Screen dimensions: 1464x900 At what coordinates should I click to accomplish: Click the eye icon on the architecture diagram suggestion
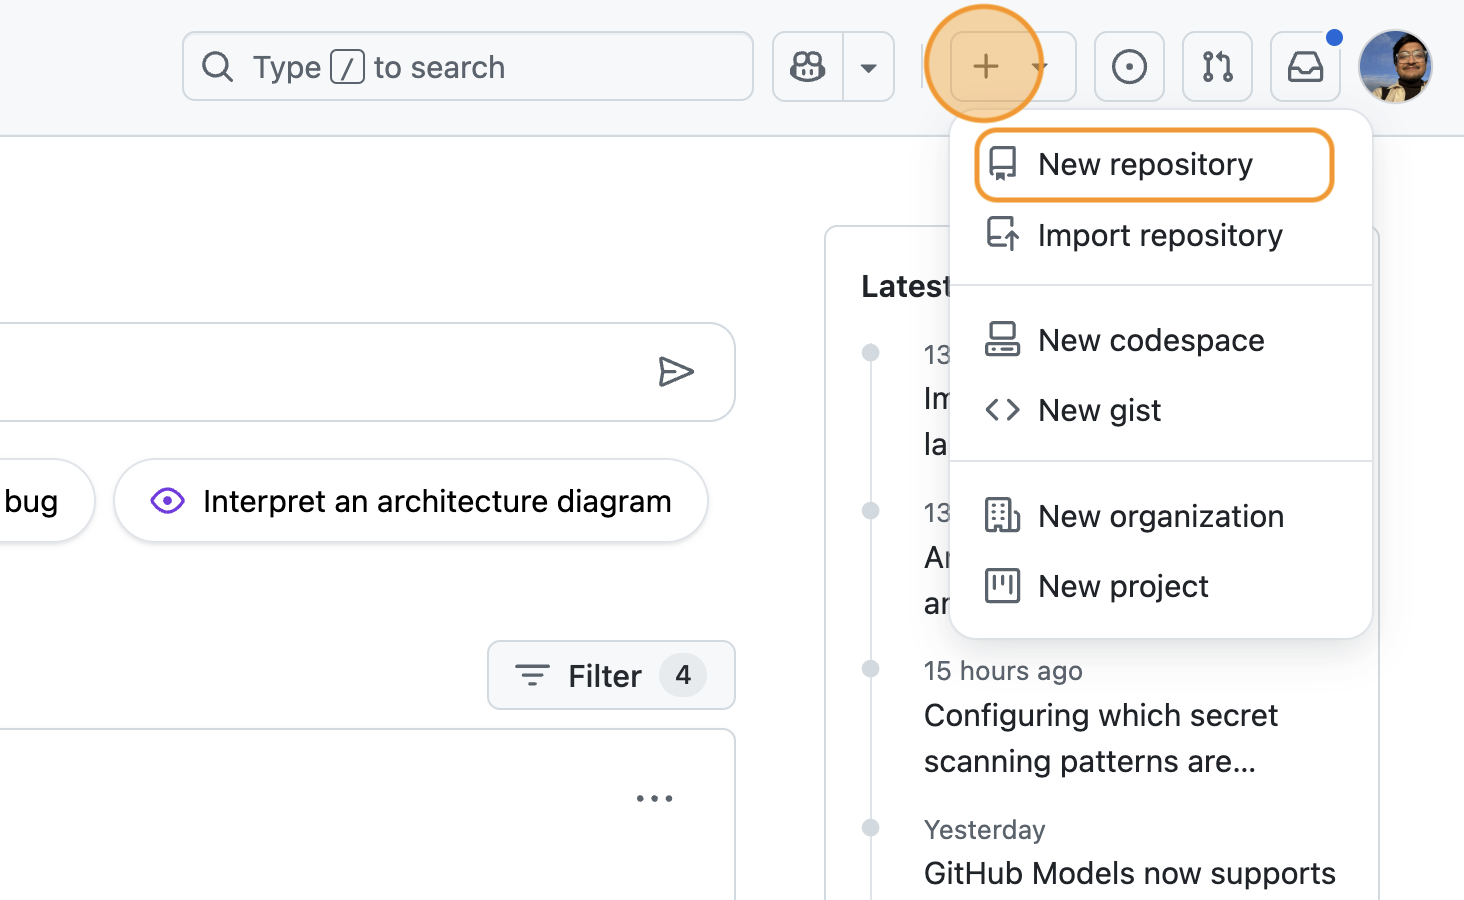168,500
